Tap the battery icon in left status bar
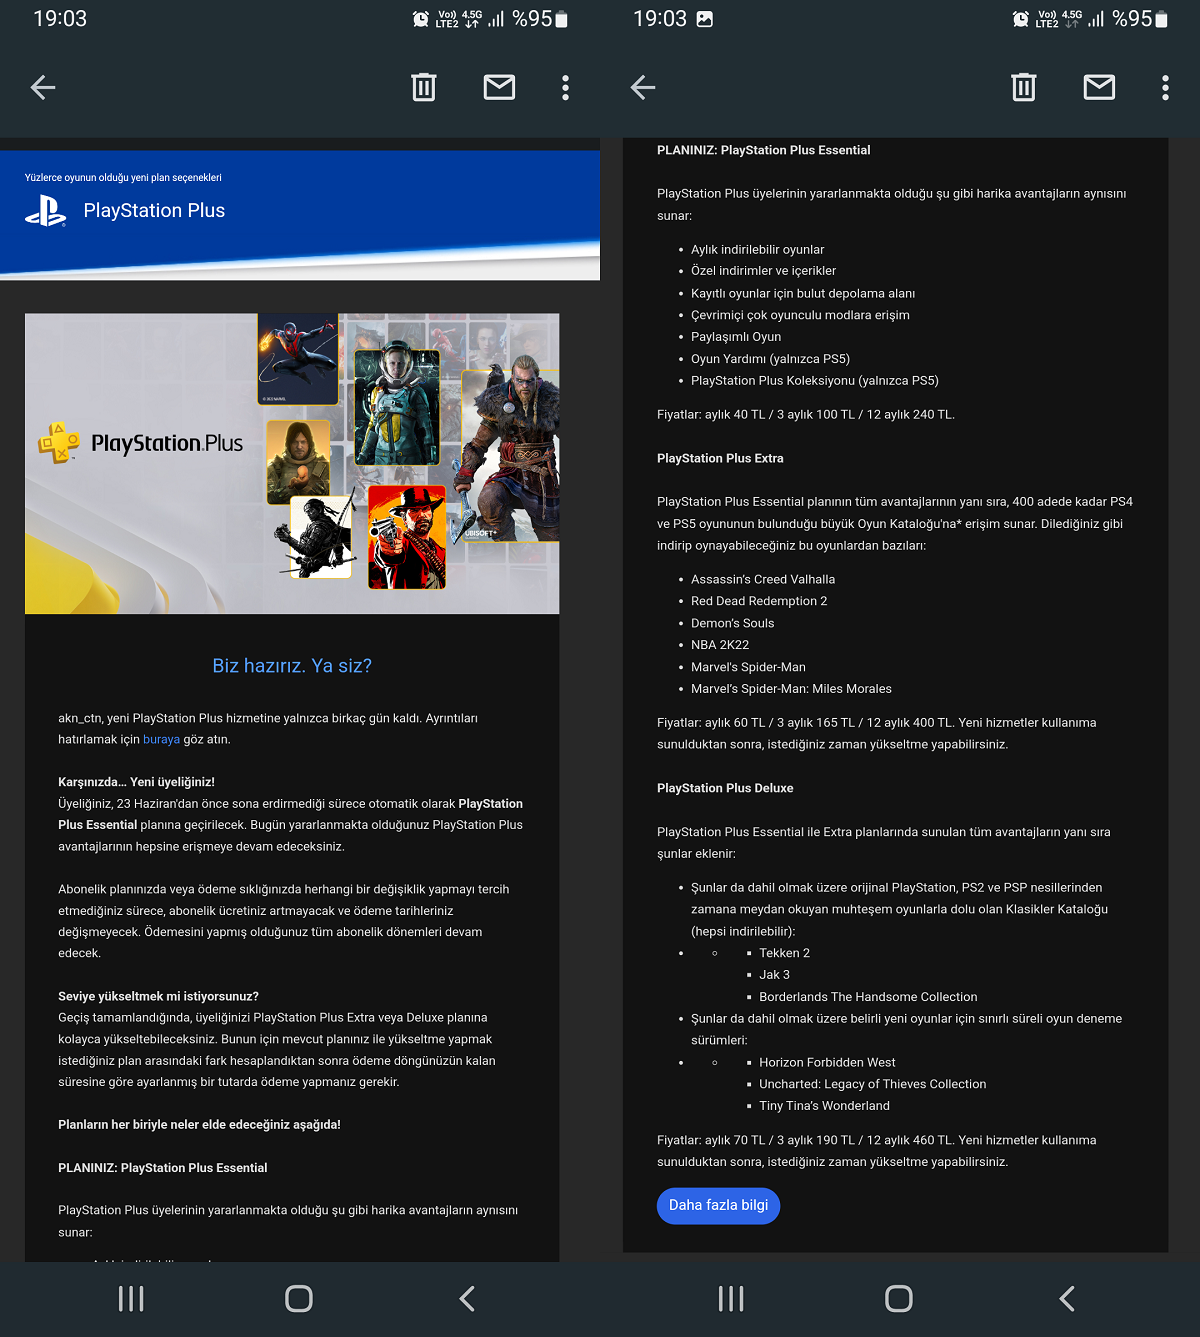The height and width of the screenshot is (1337, 1200). click(562, 19)
